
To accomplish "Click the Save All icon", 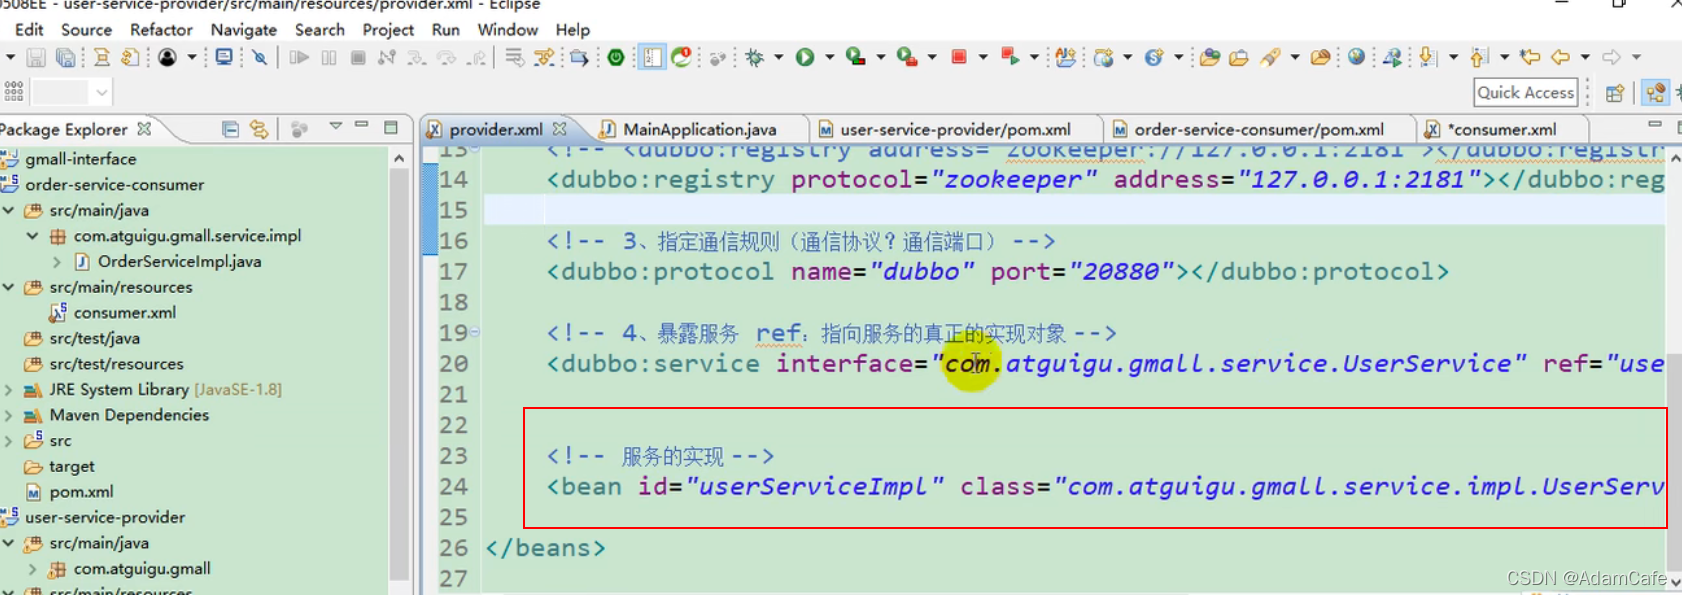I will [66, 58].
